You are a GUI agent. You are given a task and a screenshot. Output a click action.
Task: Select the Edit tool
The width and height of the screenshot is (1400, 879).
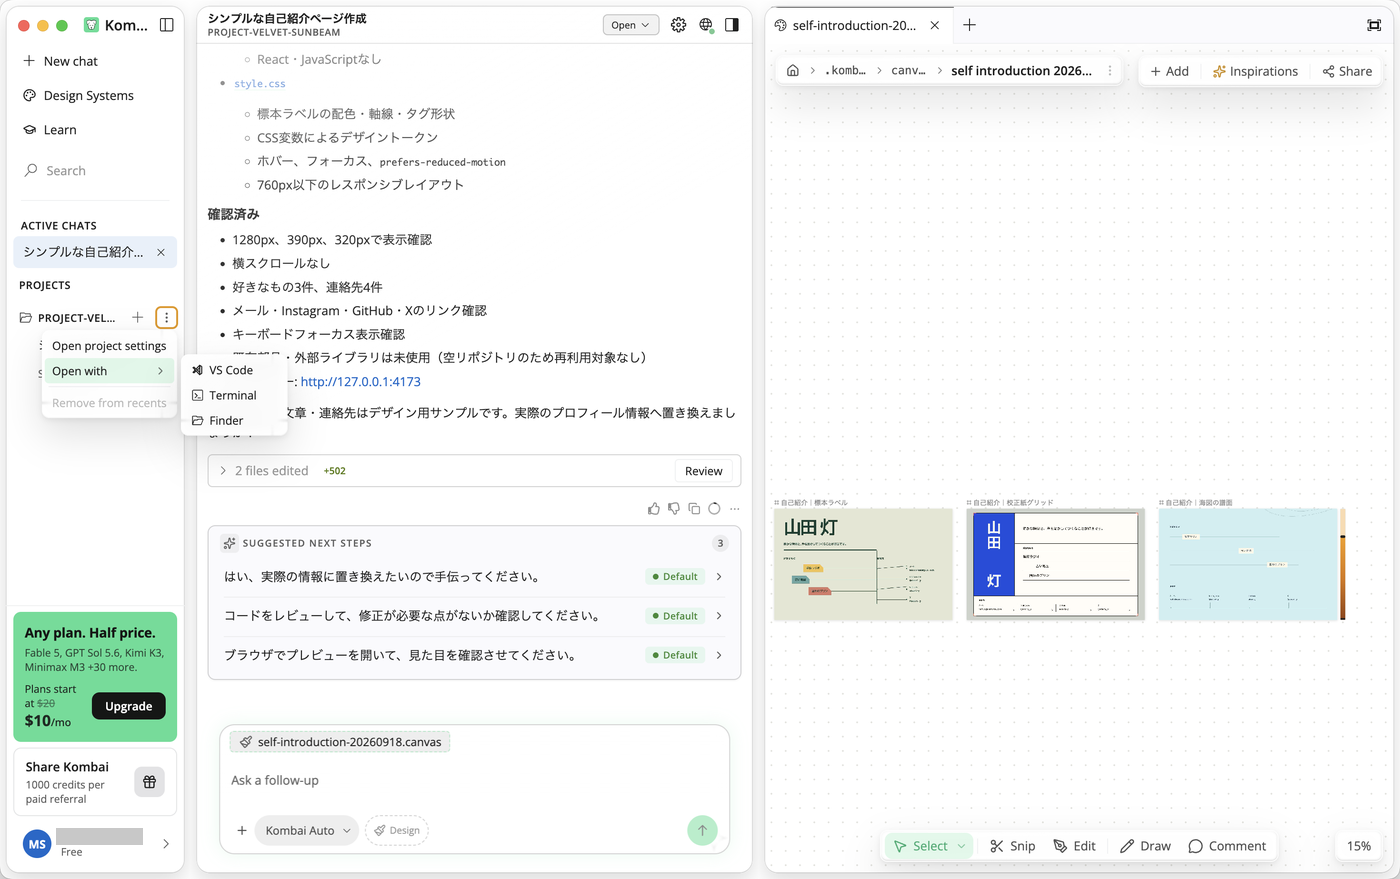coord(1075,846)
